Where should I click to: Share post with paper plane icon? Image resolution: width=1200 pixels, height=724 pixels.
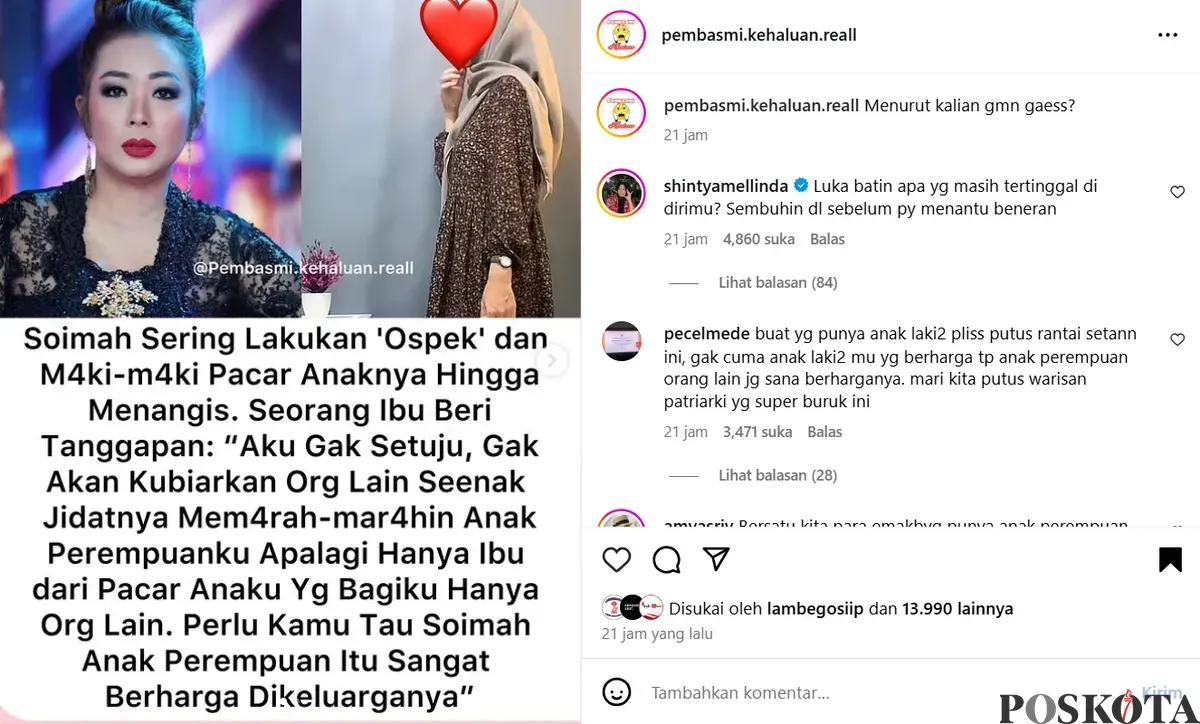[x=716, y=559]
